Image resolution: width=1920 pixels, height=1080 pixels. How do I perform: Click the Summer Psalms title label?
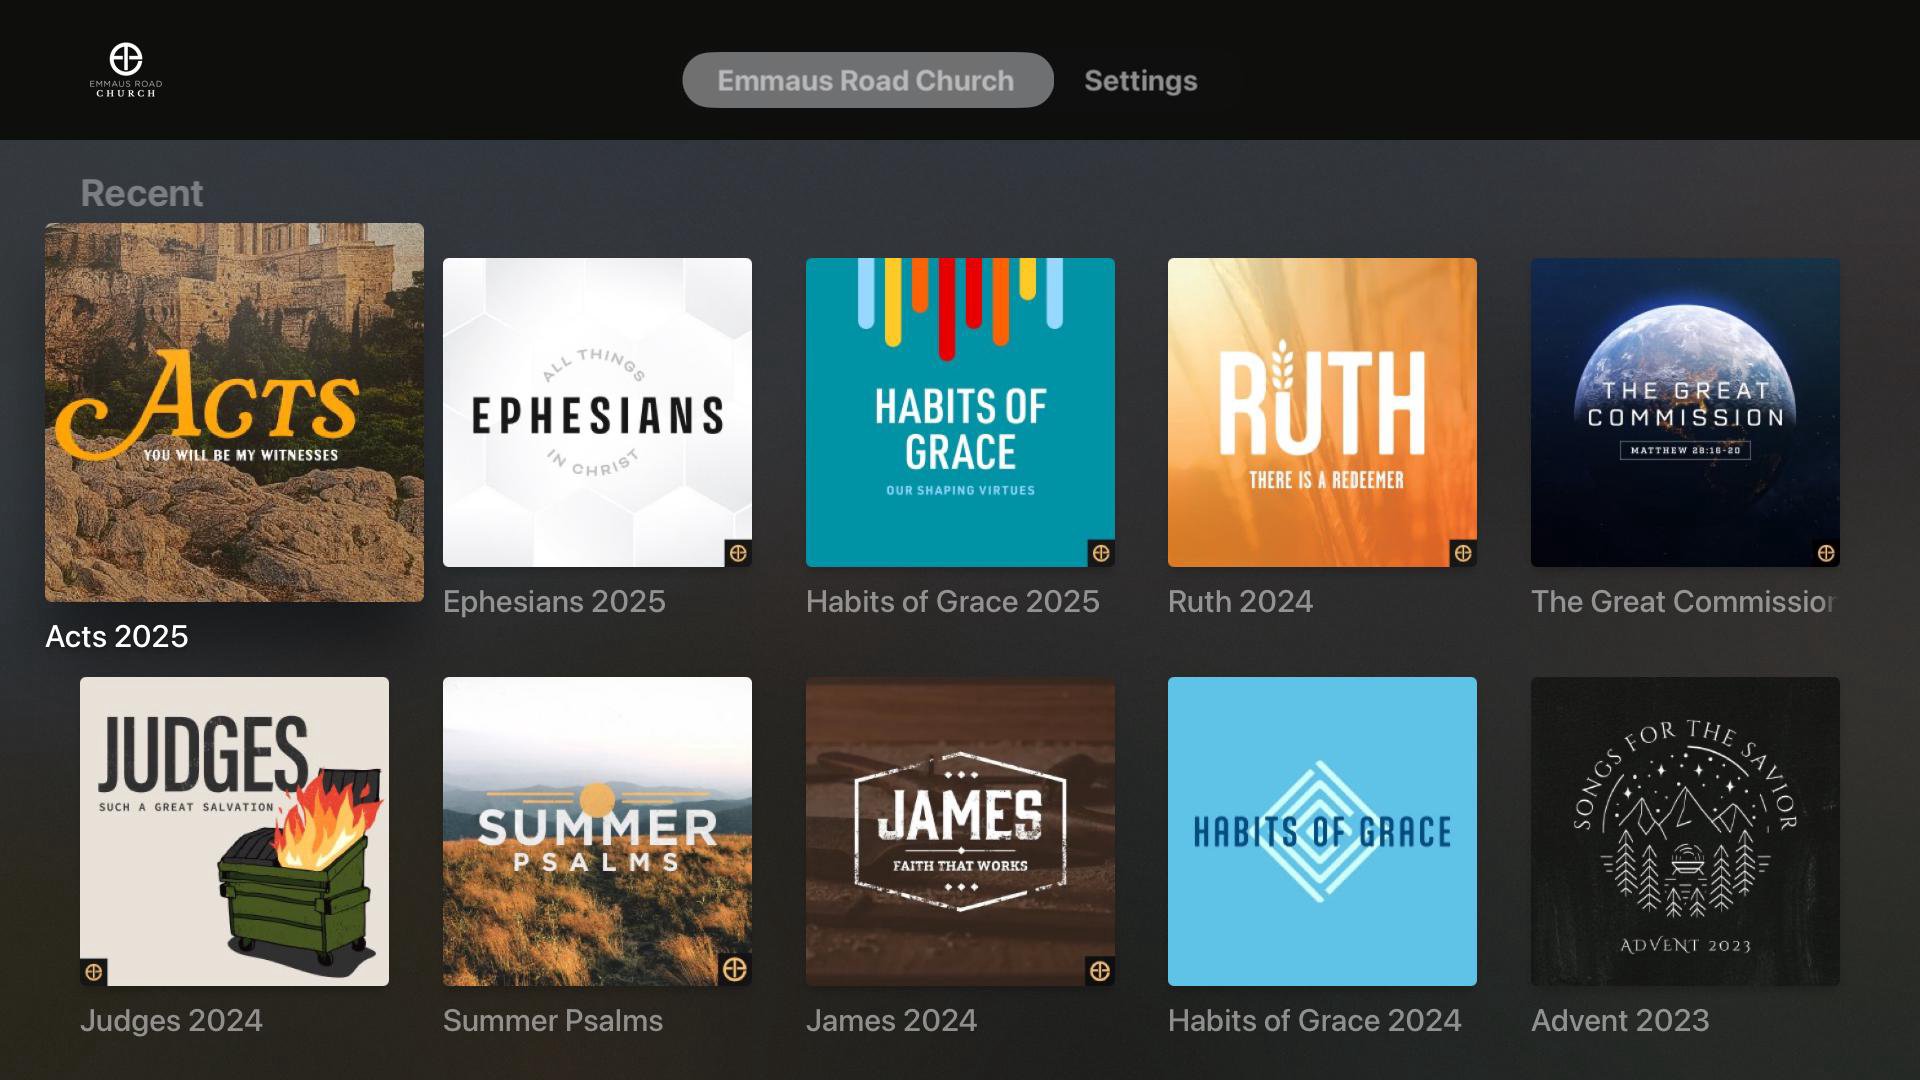pos(553,1020)
